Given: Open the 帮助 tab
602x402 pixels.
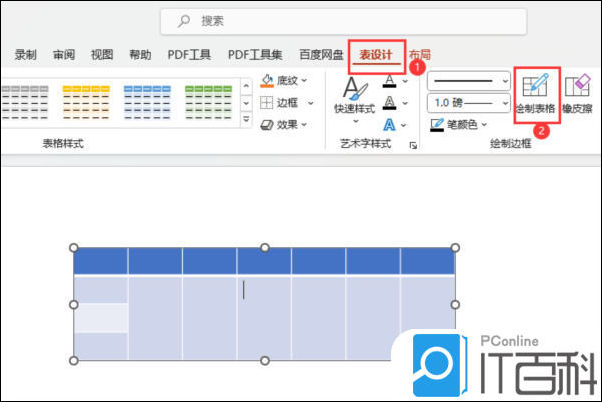Looking at the screenshot, I should [140, 55].
